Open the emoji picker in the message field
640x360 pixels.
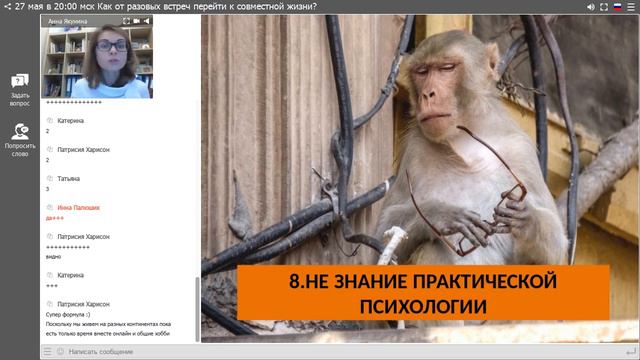click(60, 351)
